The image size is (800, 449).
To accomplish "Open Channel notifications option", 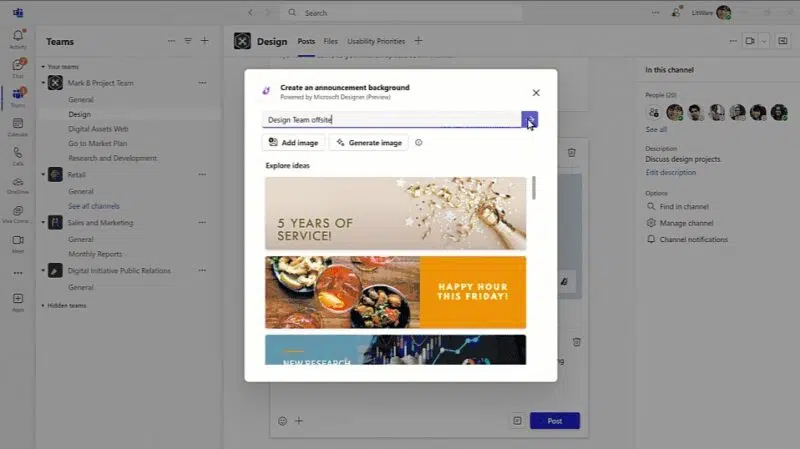I will (x=687, y=239).
